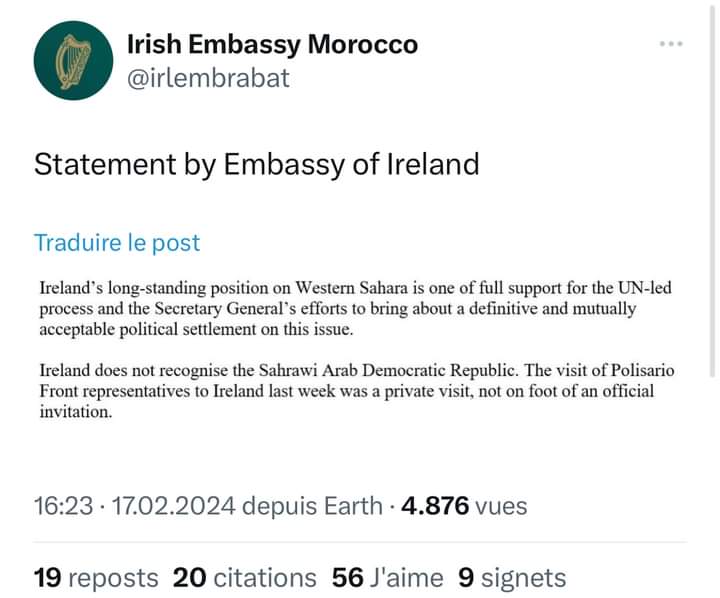Open the 56 J'aime likes list
This screenshot has height=598, width=720.
388,577
